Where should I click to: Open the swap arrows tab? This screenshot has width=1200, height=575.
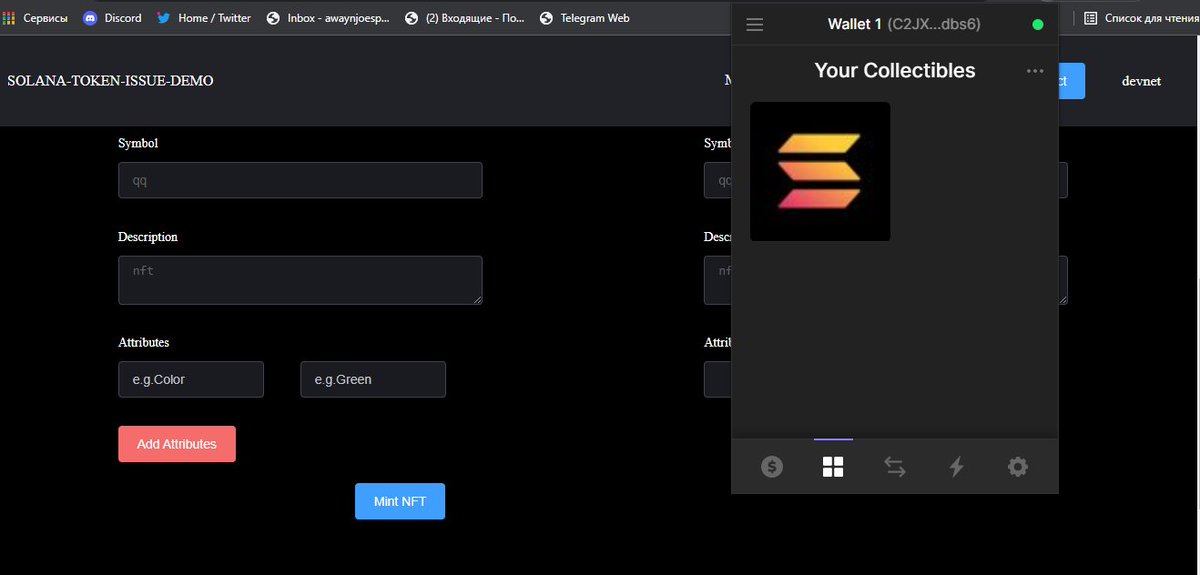(x=895, y=466)
